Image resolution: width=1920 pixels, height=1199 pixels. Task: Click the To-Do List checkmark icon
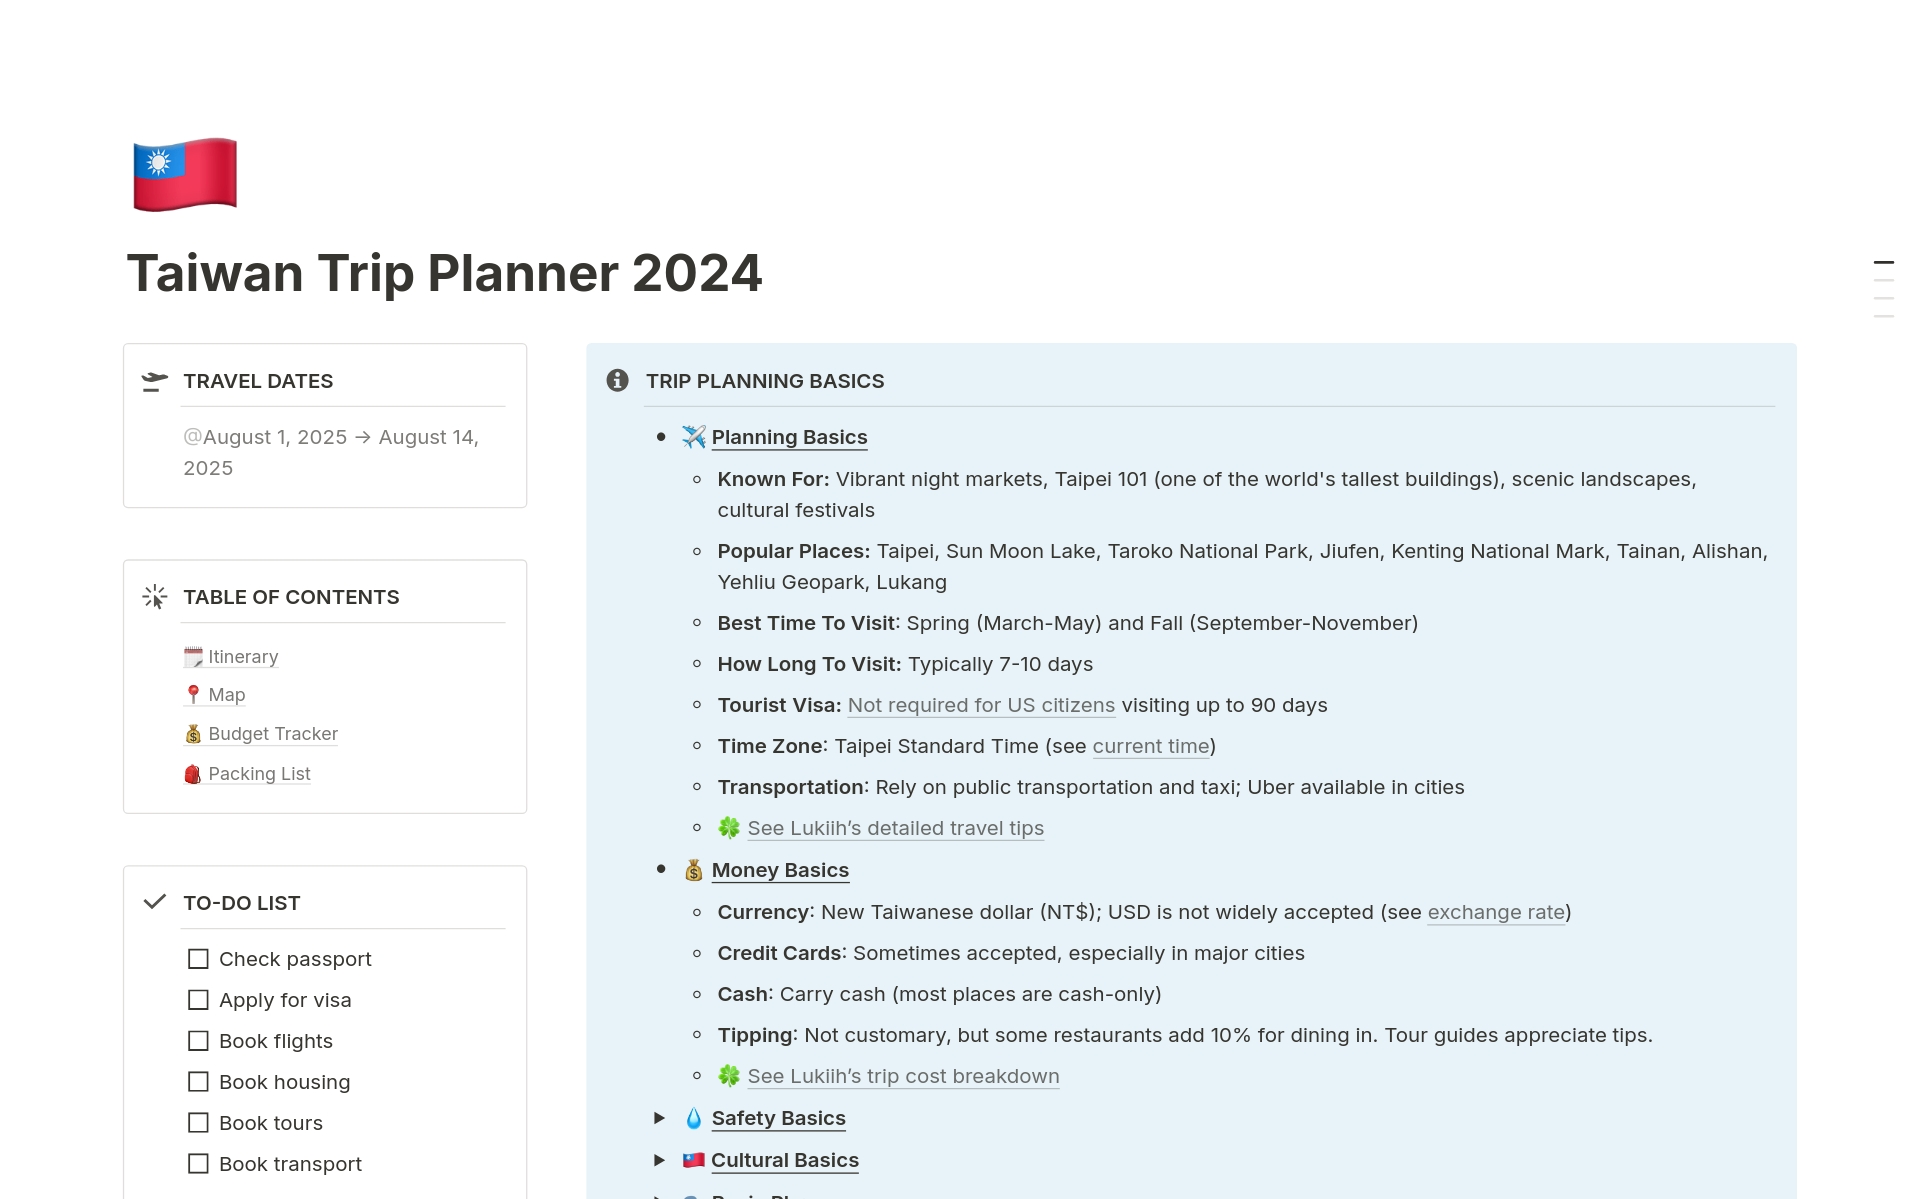pos(153,901)
